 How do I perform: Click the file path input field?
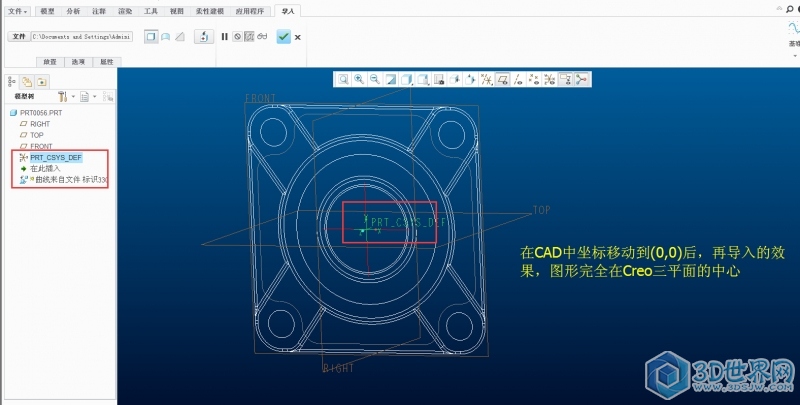point(83,36)
